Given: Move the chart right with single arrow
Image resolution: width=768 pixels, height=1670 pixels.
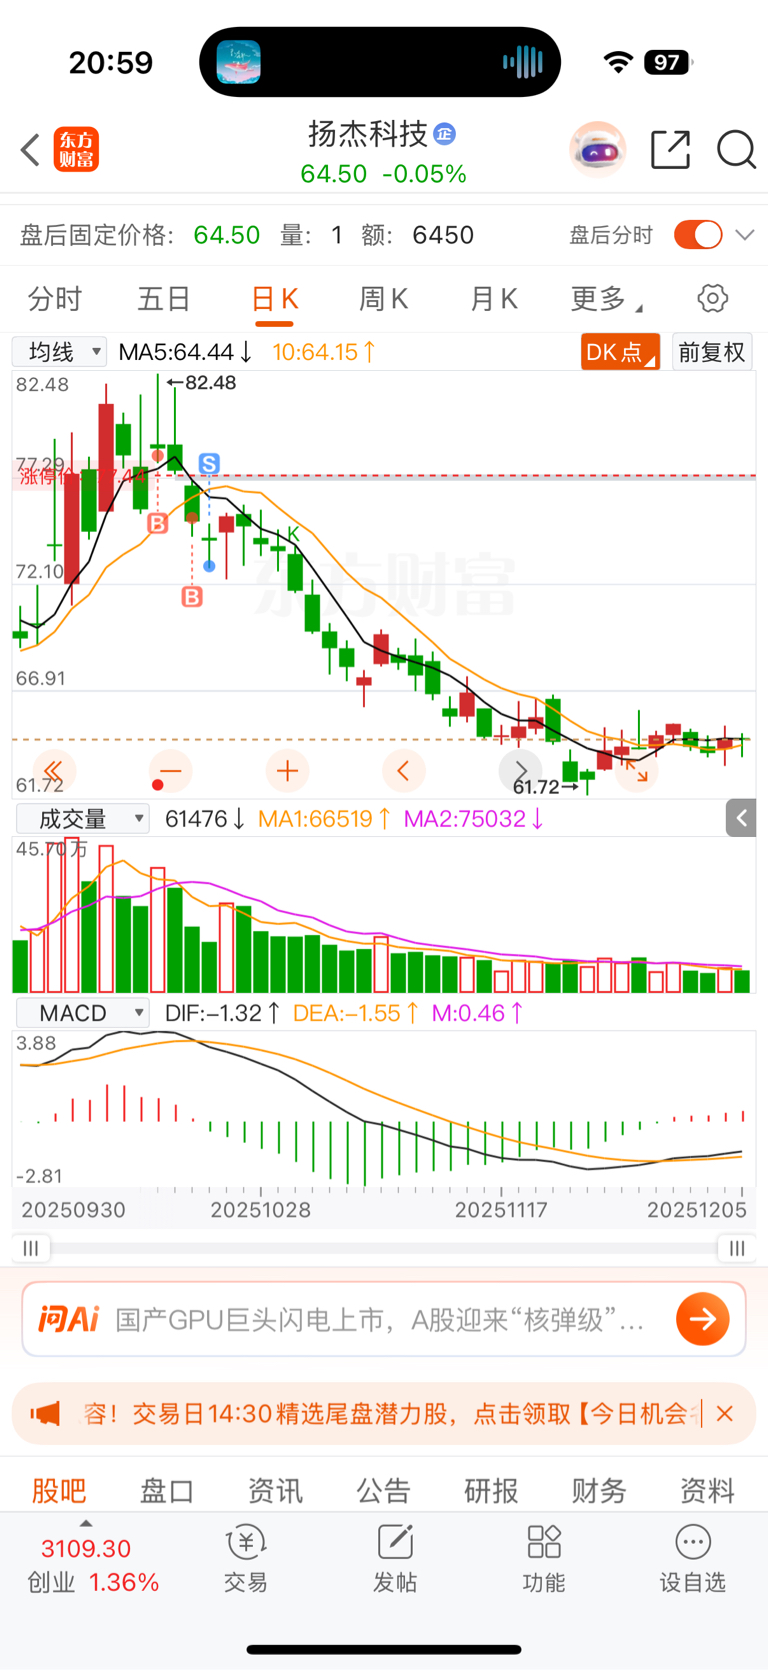Looking at the screenshot, I should [x=520, y=771].
